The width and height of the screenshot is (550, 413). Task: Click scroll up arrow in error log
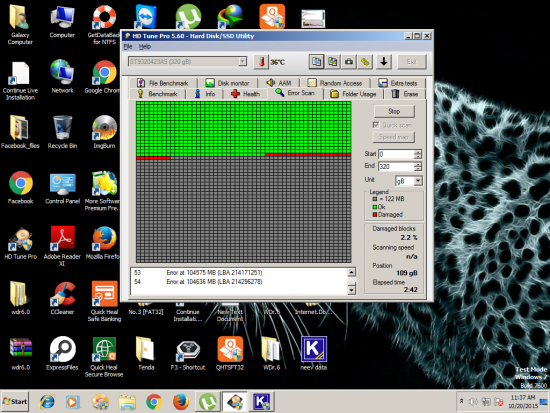click(351, 272)
